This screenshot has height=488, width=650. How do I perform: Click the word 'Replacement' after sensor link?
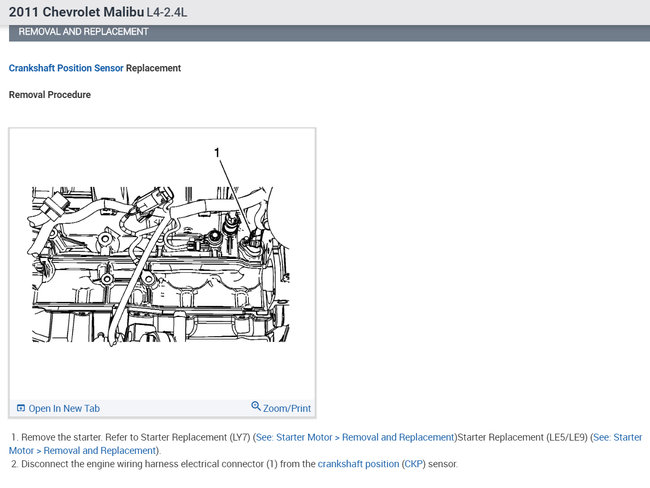click(x=153, y=68)
